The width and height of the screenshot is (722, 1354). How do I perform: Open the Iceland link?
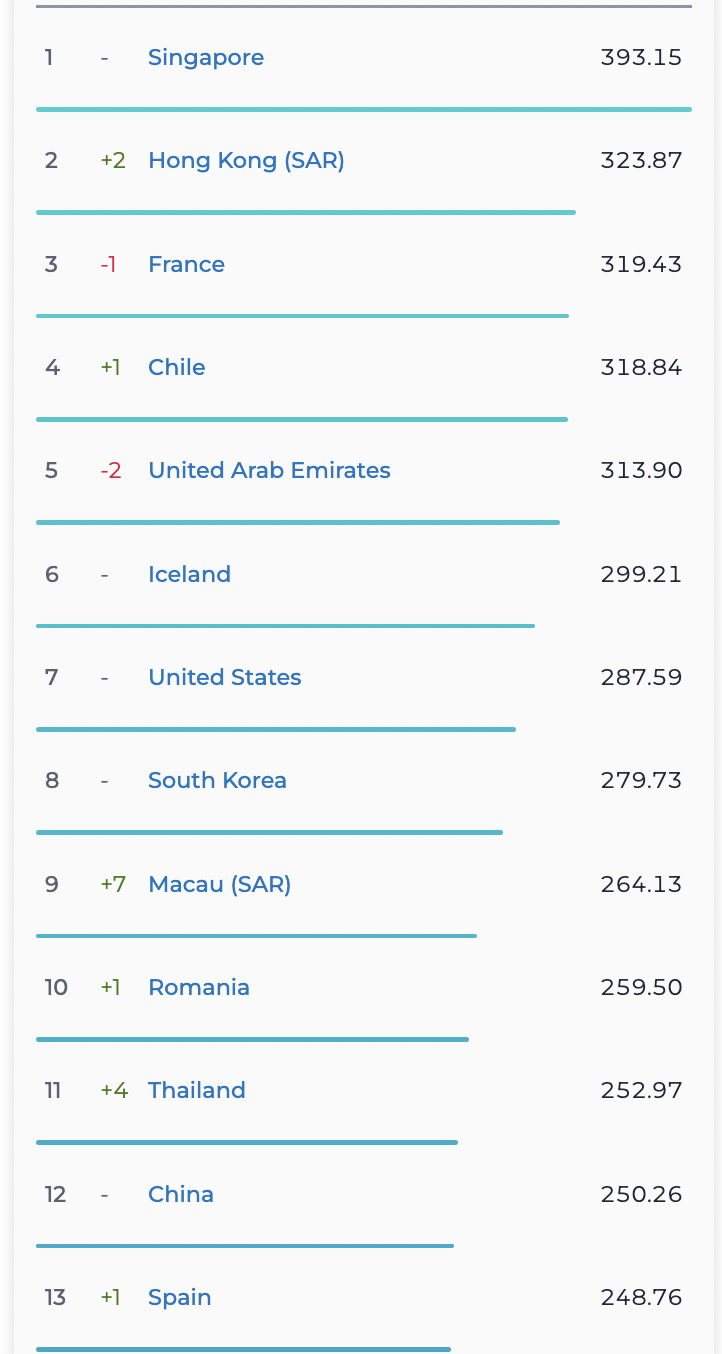pos(189,574)
